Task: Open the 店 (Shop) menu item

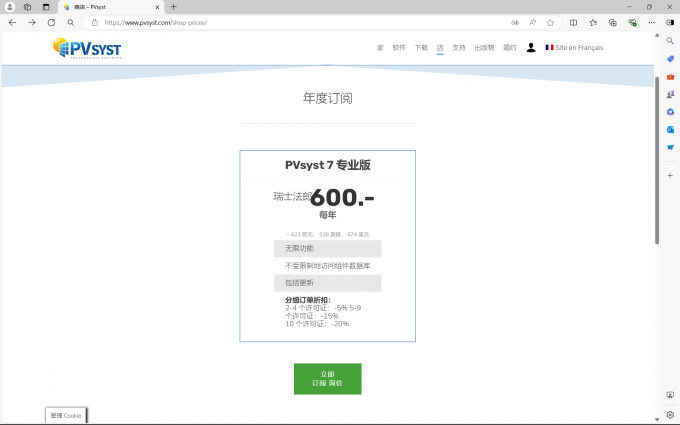Action: point(440,48)
